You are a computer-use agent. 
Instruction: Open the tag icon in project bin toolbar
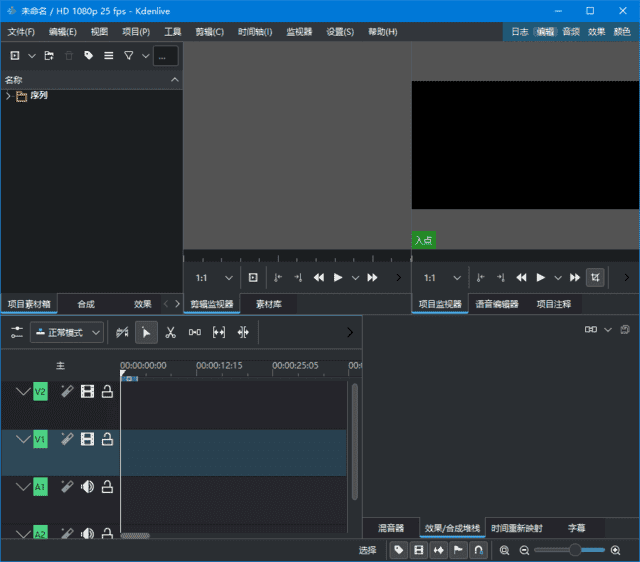pos(89,56)
